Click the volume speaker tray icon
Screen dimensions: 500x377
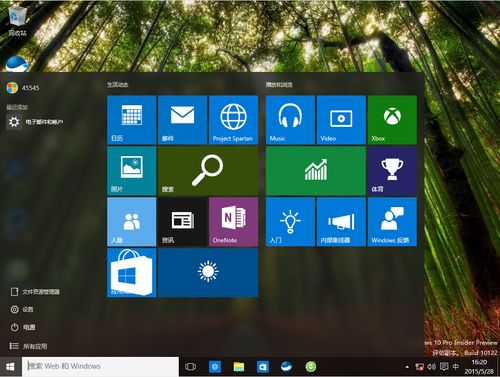coord(431,367)
